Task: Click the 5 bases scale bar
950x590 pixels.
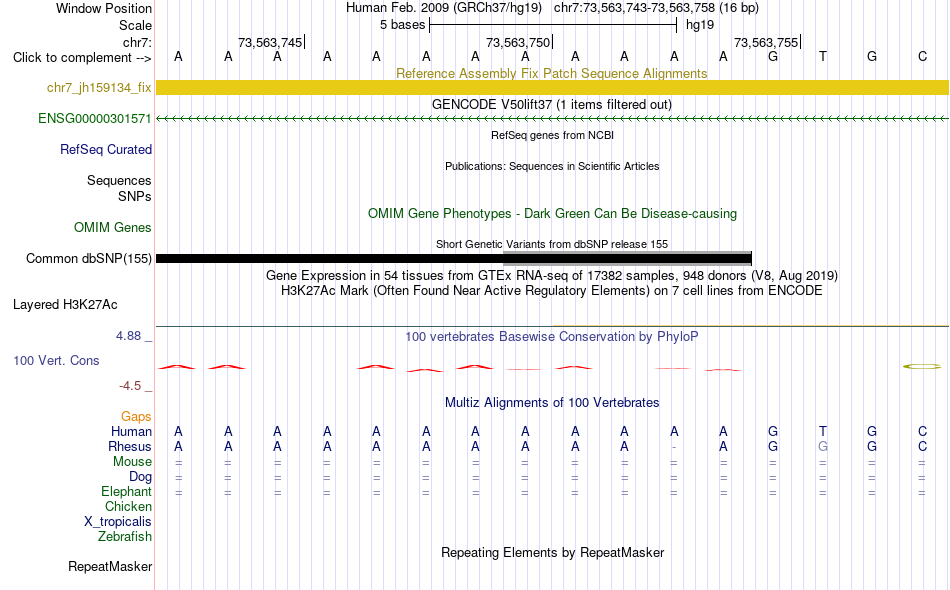Action: (553, 25)
